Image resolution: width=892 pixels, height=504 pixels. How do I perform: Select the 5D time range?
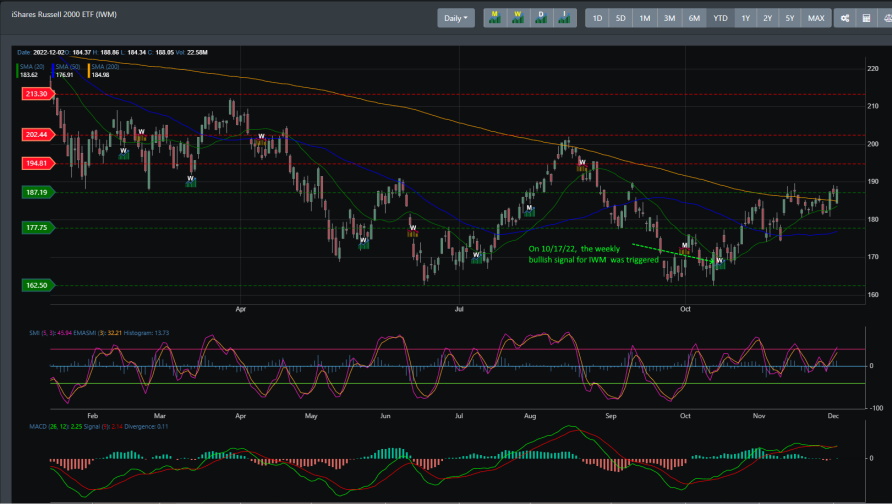[x=621, y=18]
